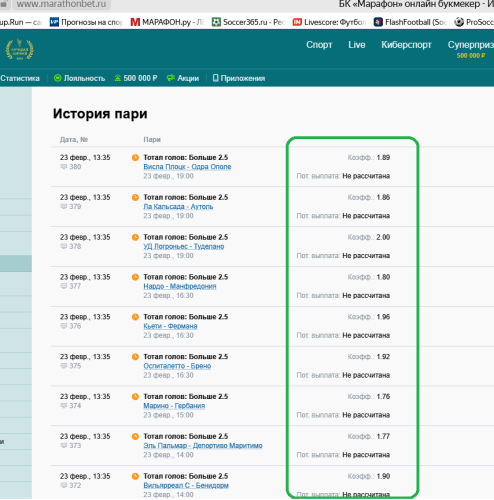The image size is (494, 500).
Task: Open the УД Логроньес - Туделано match link
Action: [184, 246]
